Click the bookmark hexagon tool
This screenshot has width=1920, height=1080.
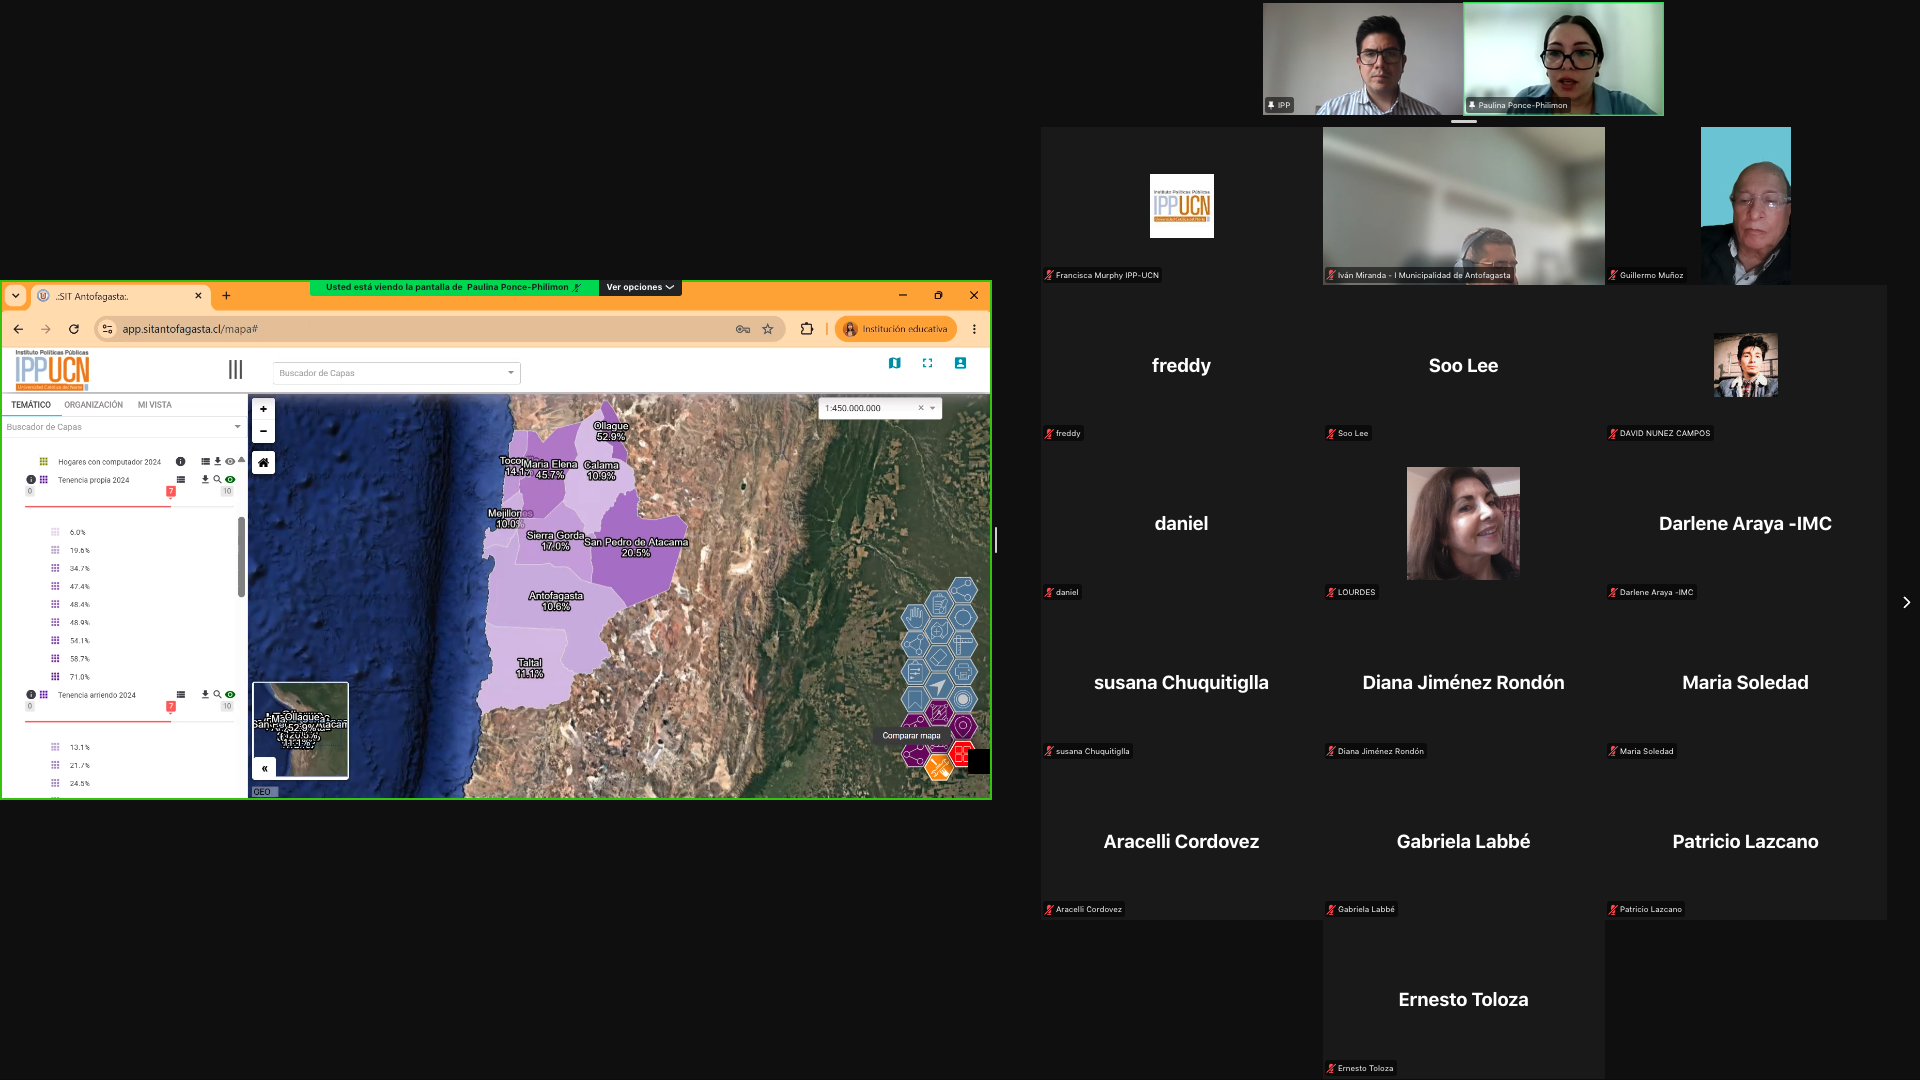915,700
